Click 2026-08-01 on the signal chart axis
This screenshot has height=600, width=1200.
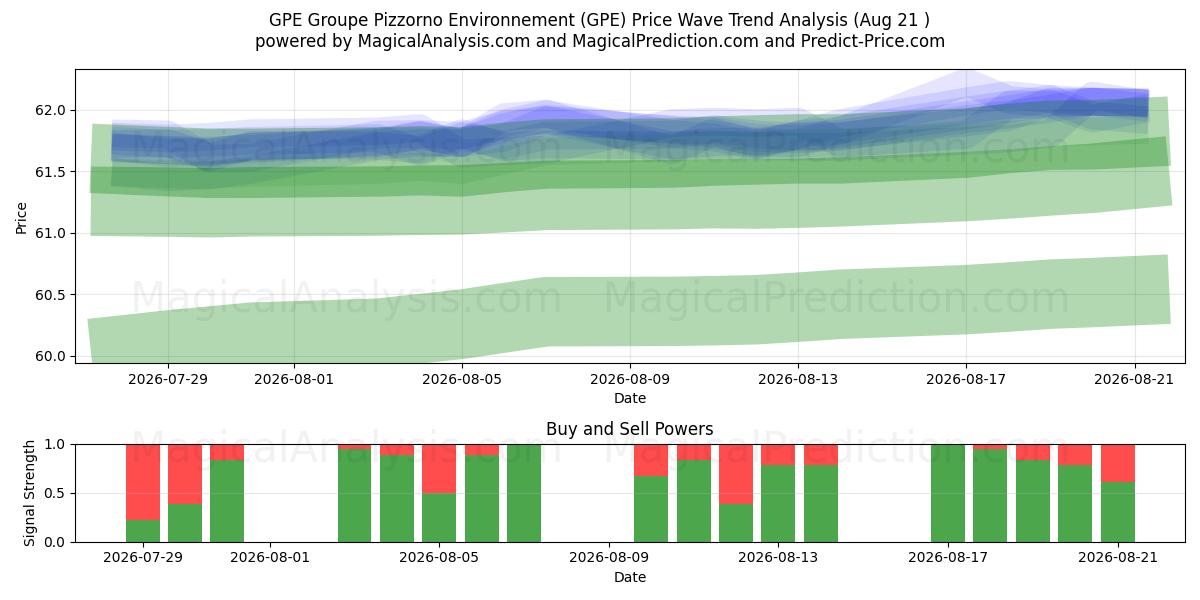270,558
